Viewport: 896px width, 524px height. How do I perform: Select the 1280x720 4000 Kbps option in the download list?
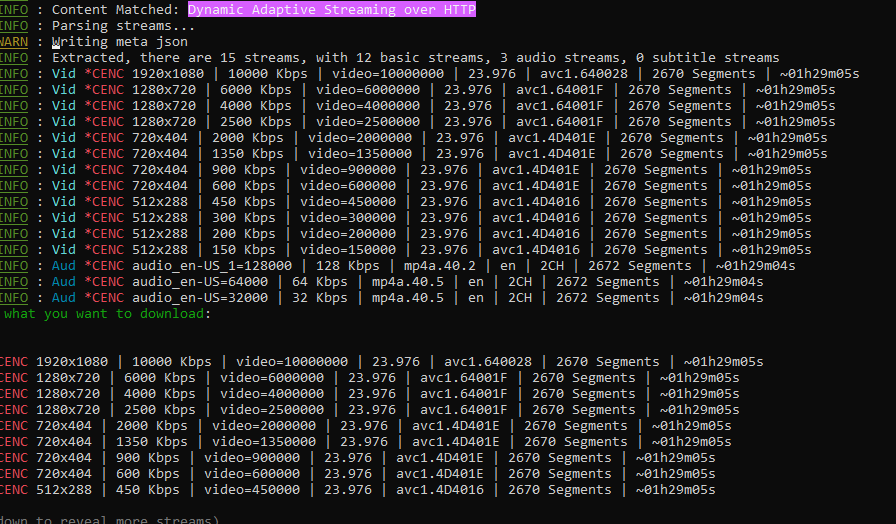(370, 394)
